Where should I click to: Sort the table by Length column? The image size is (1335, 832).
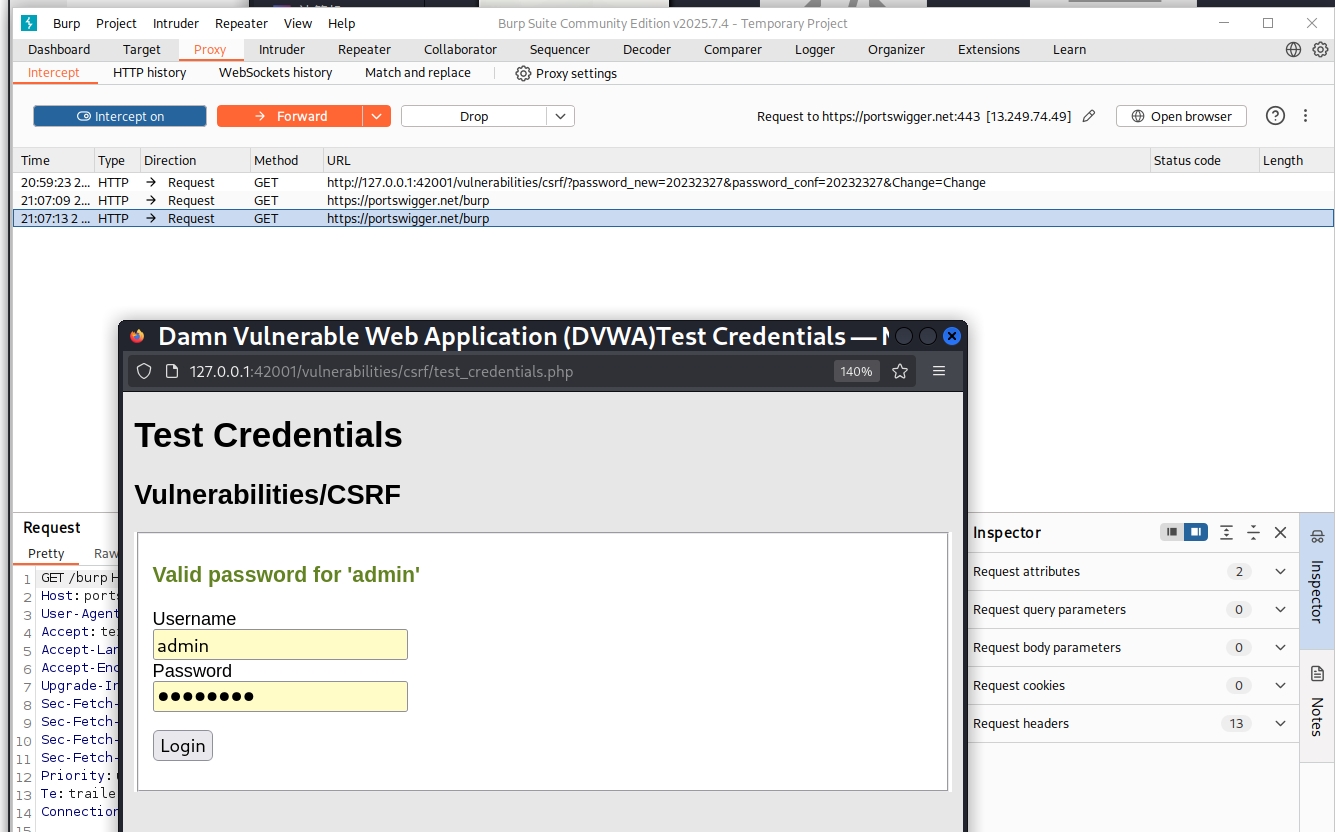pyautogui.click(x=1296, y=160)
